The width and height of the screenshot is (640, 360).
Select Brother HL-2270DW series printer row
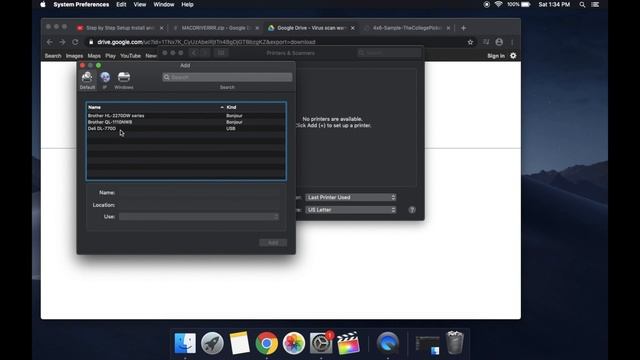tap(186, 116)
